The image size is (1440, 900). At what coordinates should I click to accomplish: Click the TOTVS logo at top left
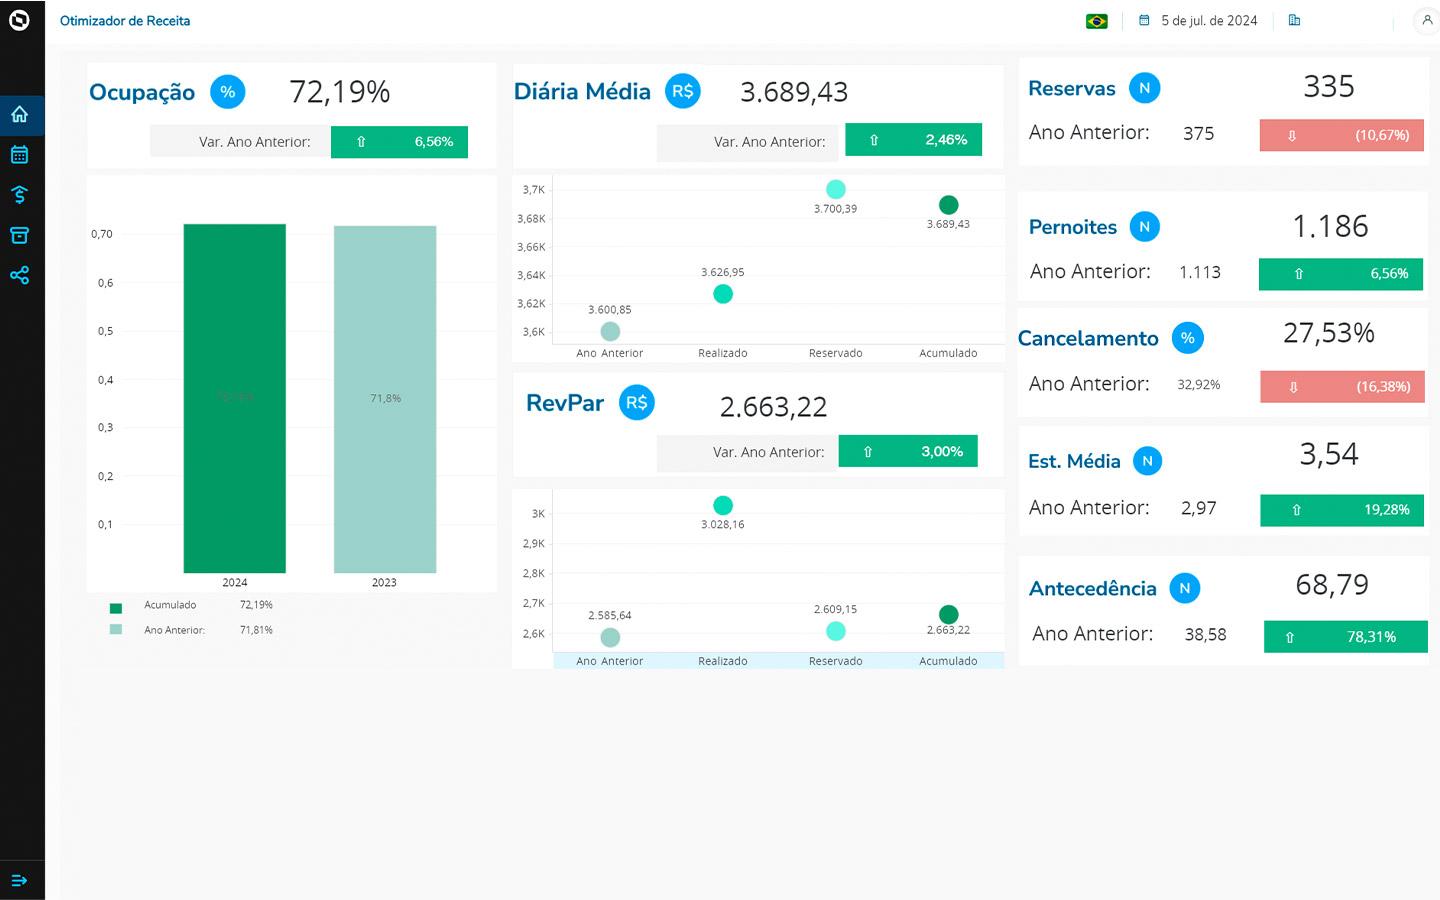(19, 20)
